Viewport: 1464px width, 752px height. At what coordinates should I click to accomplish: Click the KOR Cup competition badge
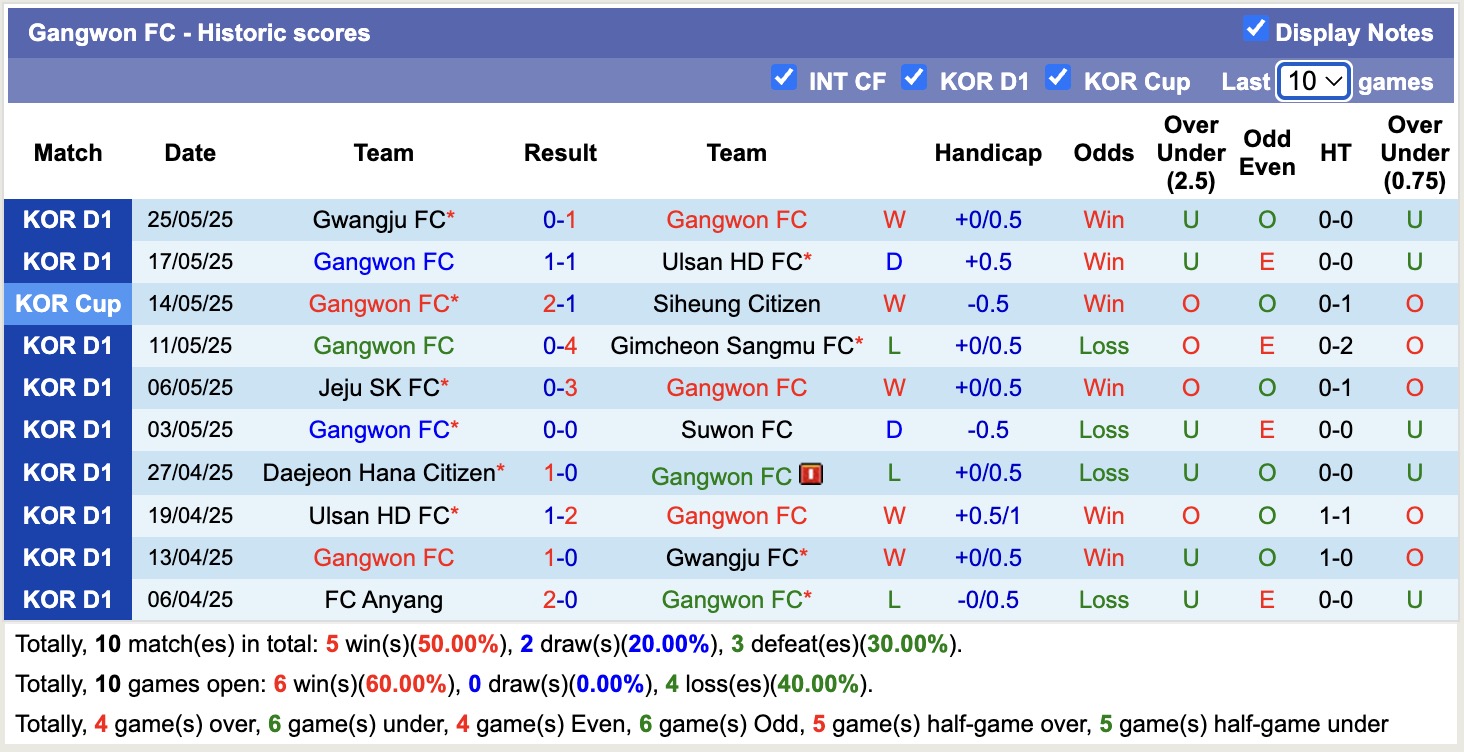coord(67,304)
